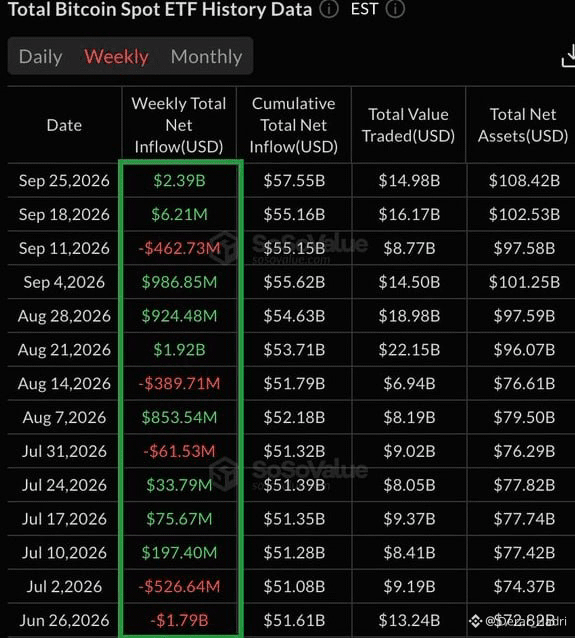Select the Weekly tab
Viewport: 575px width, 638px height.
[x=116, y=57]
